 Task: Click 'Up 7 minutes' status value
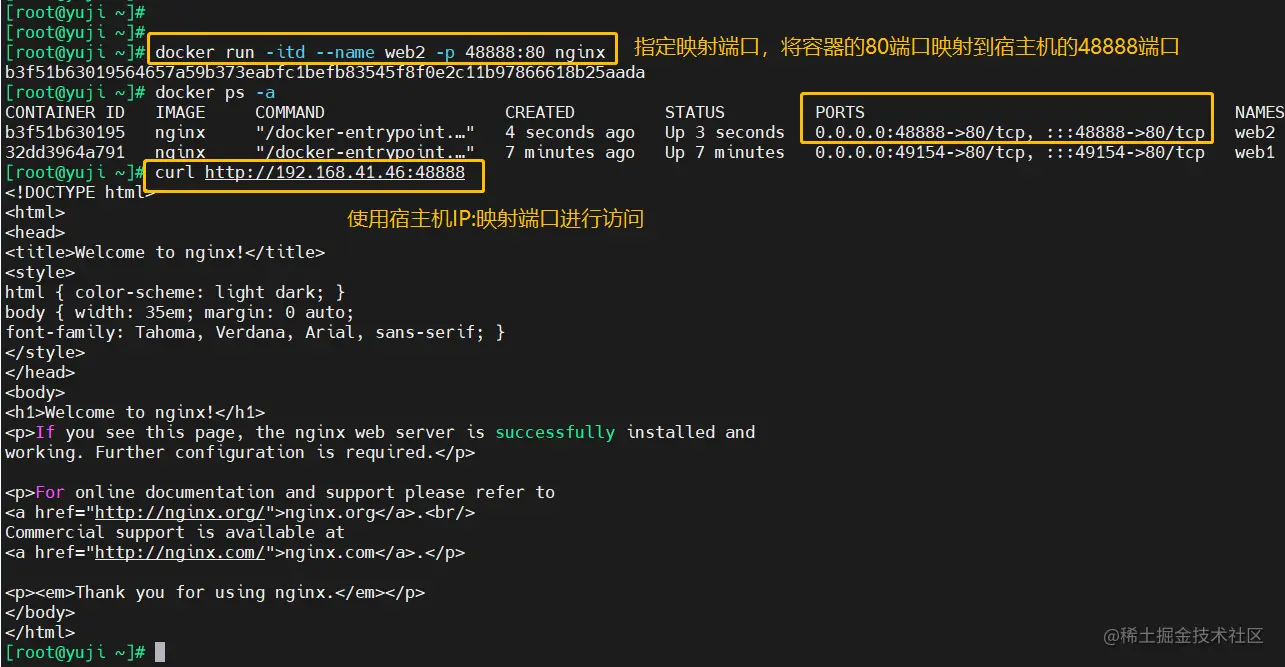[725, 152]
